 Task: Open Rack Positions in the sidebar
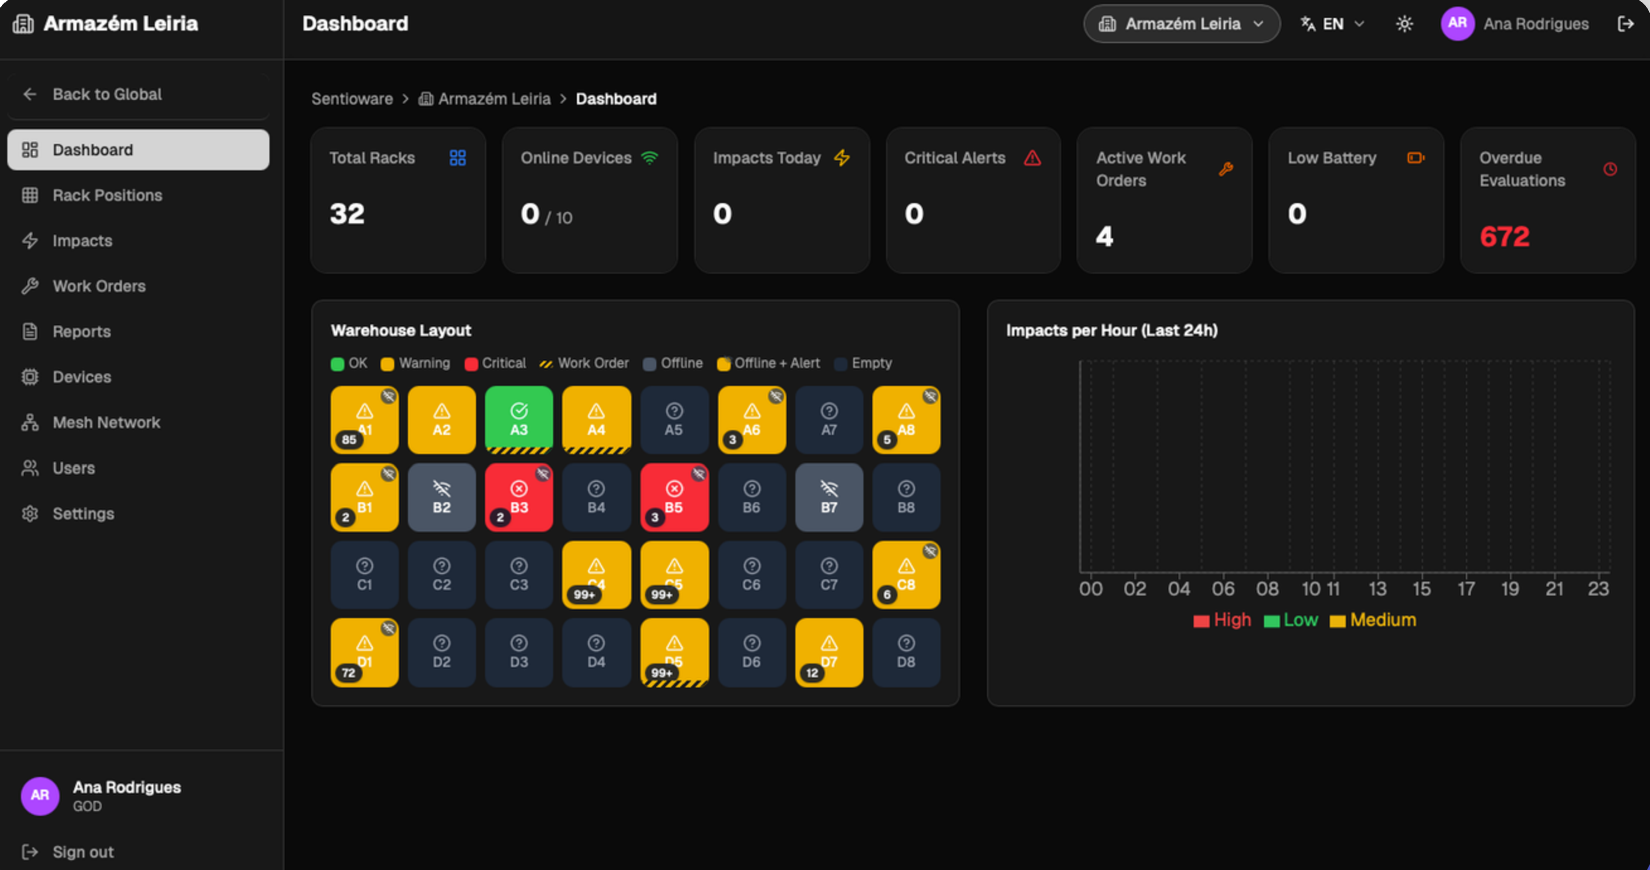coord(138,195)
